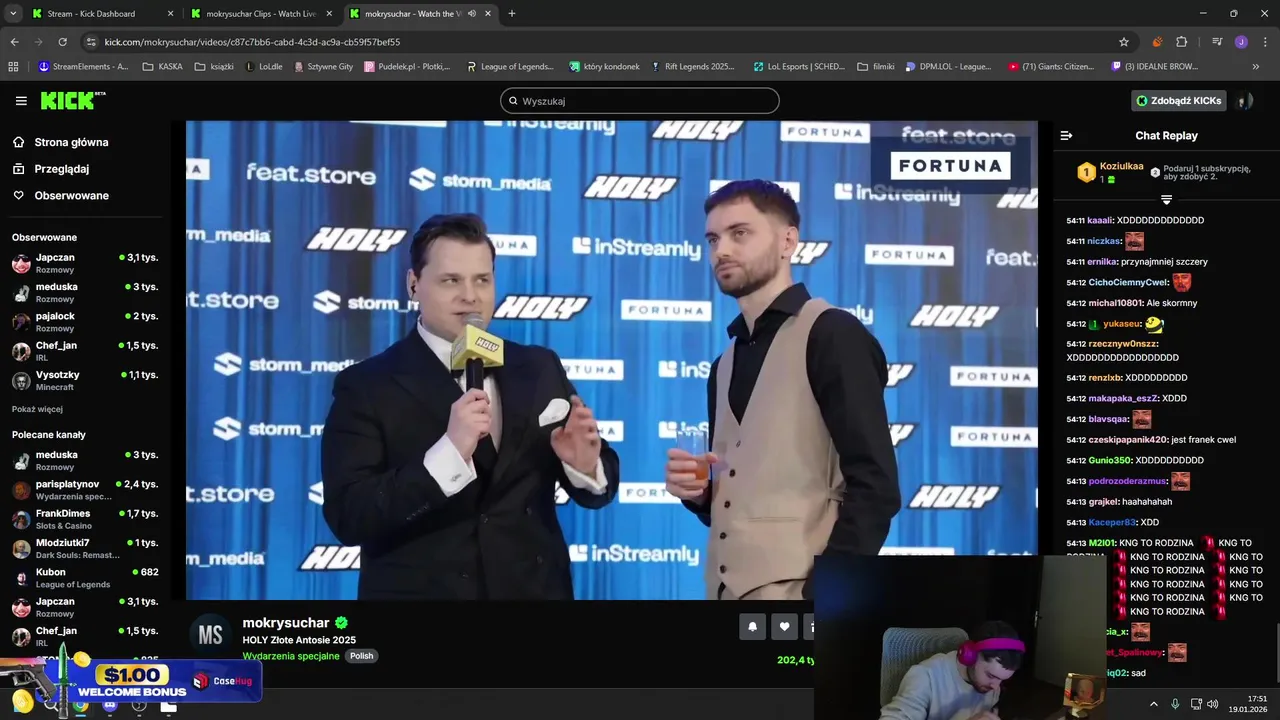This screenshot has height=720, width=1280.
Task: Open the tab search dropdown
Action: tap(13, 14)
